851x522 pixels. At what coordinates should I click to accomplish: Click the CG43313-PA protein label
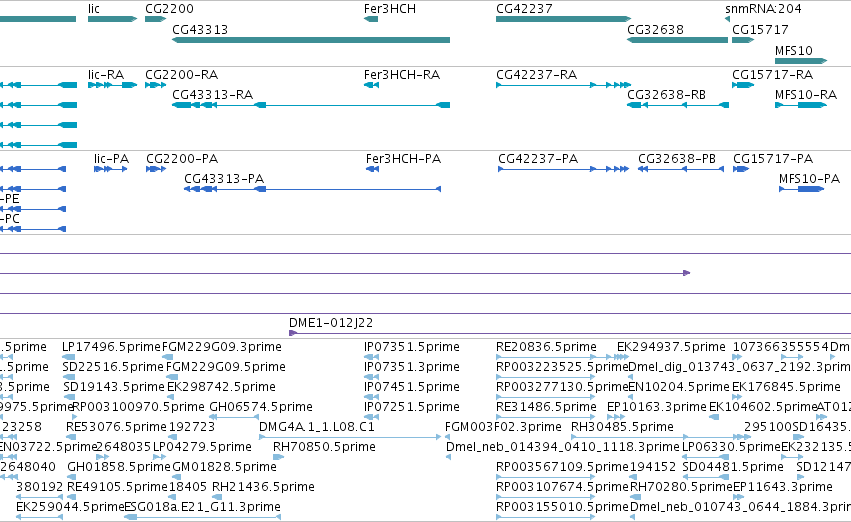point(224,179)
